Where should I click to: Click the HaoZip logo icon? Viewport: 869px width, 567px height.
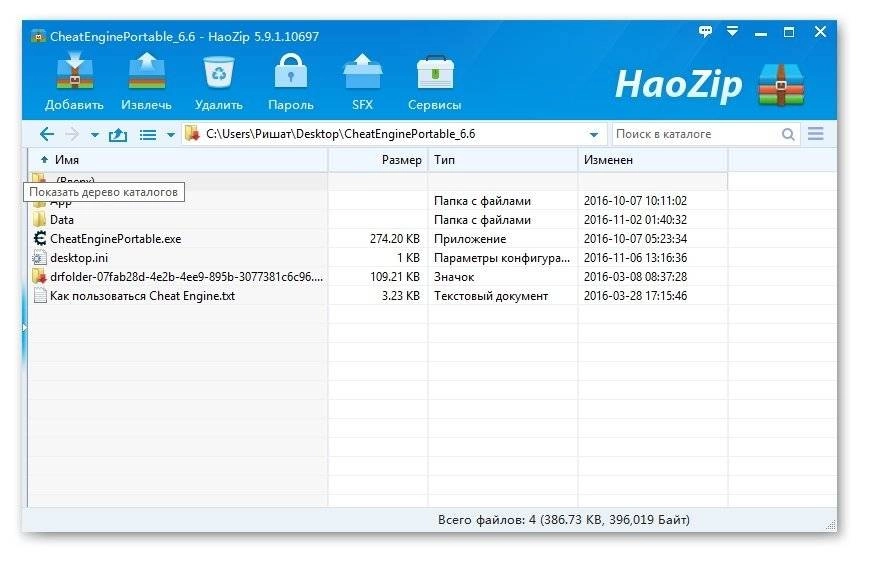pos(781,85)
